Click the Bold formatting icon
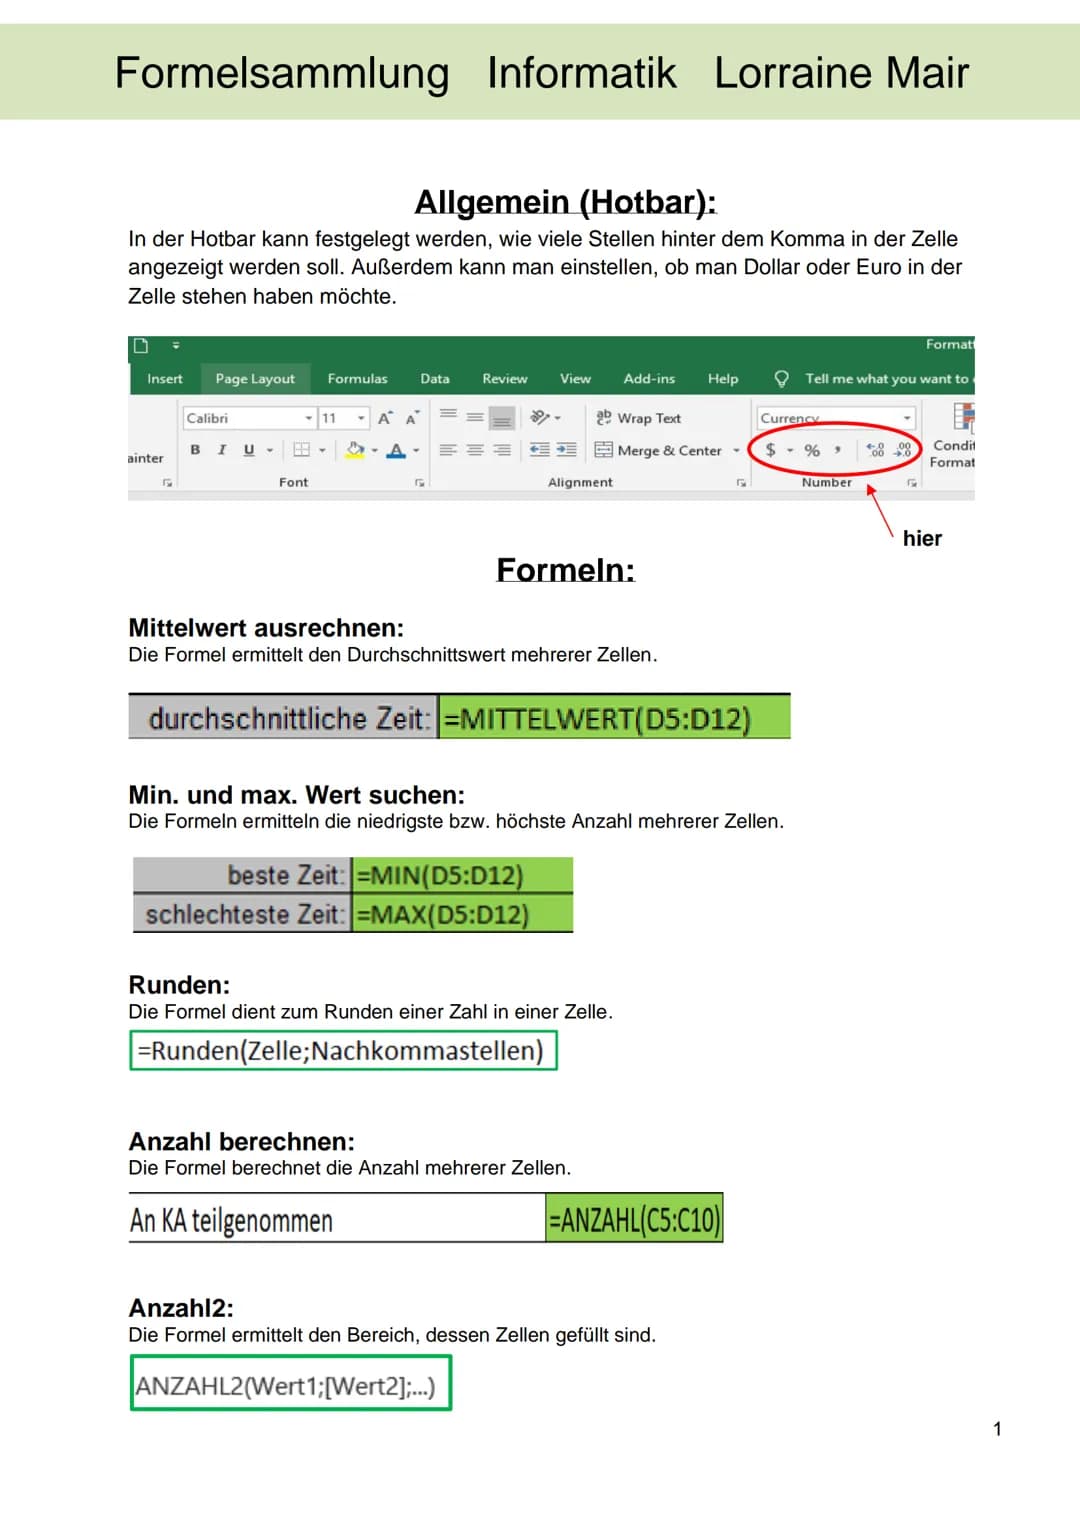The image size is (1080, 1527). point(195,450)
